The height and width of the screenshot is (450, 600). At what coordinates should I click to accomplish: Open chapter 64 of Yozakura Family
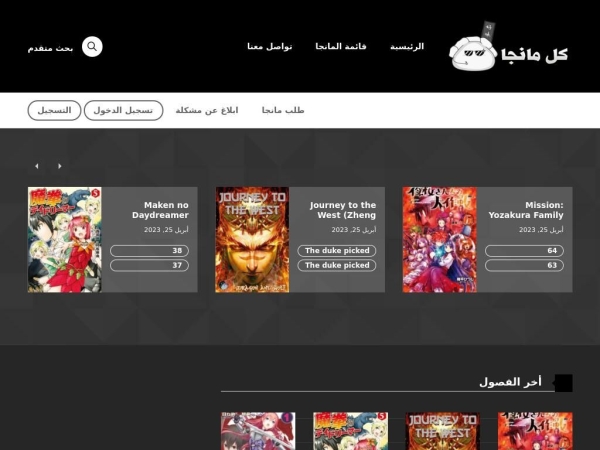(524, 251)
